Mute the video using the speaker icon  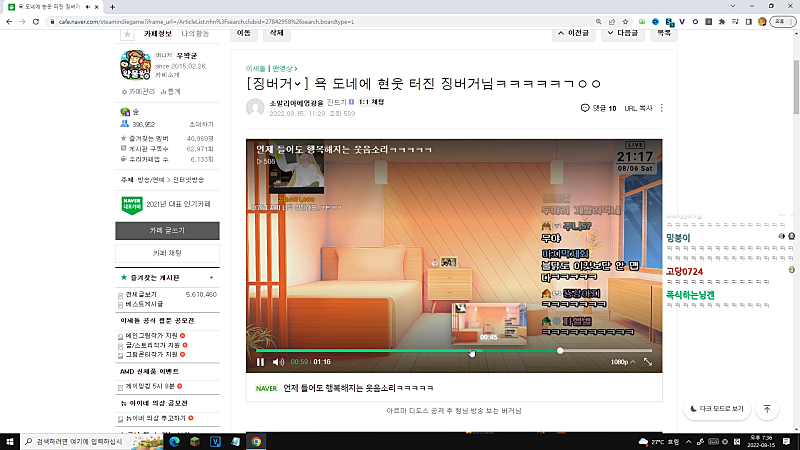276,362
